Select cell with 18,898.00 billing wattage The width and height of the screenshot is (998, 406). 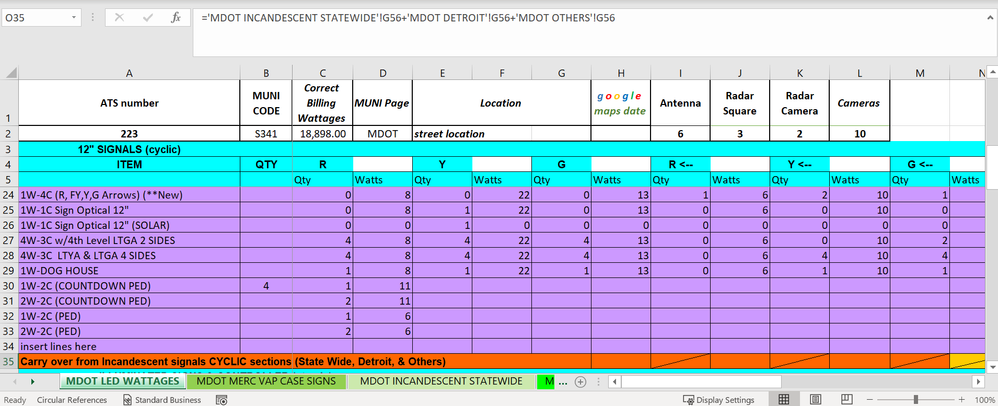pyautogui.click(x=323, y=134)
